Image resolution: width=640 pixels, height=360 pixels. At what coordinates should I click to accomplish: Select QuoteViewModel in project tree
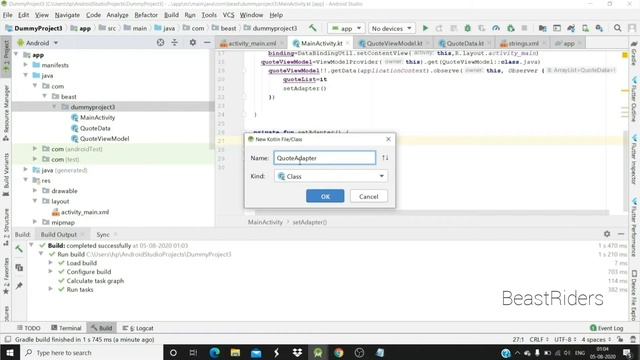pyautogui.click(x=100, y=138)
